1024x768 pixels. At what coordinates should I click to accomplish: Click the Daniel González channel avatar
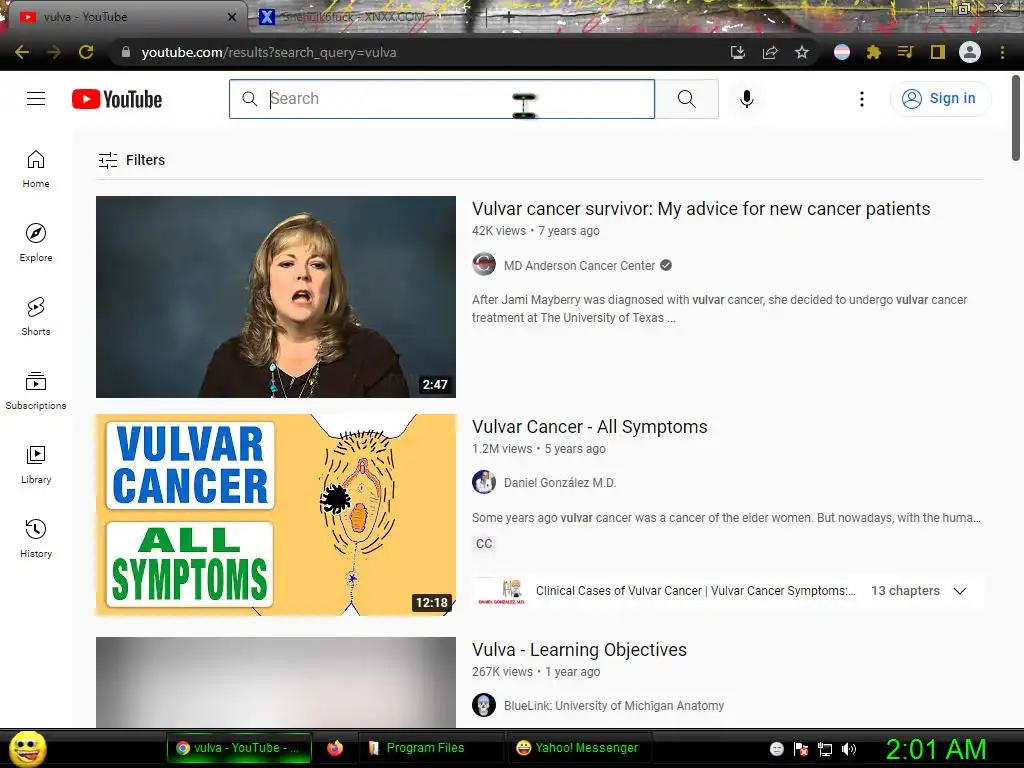[484, 482]
